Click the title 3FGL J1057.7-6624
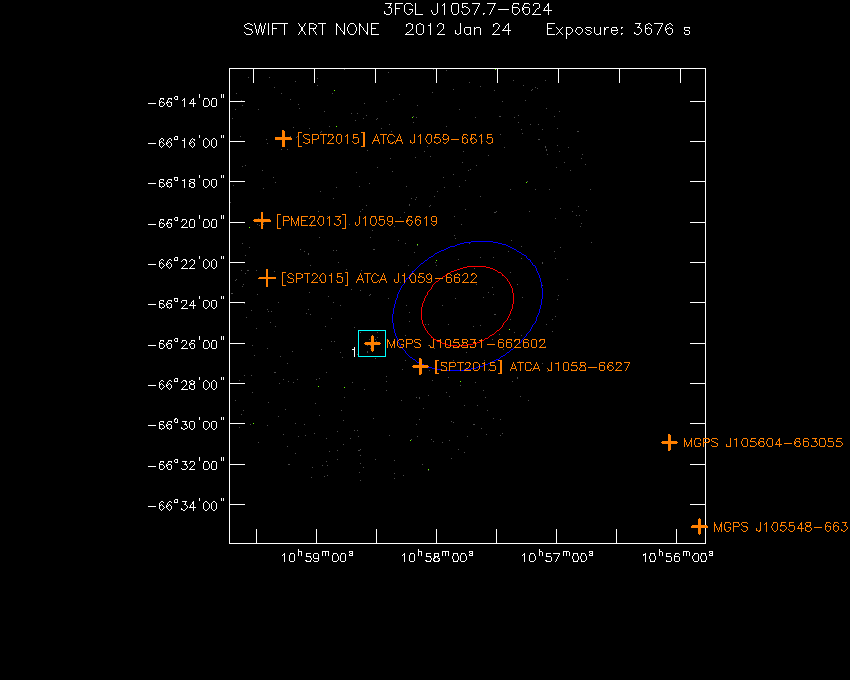850x680 pixels. (467, 9)
